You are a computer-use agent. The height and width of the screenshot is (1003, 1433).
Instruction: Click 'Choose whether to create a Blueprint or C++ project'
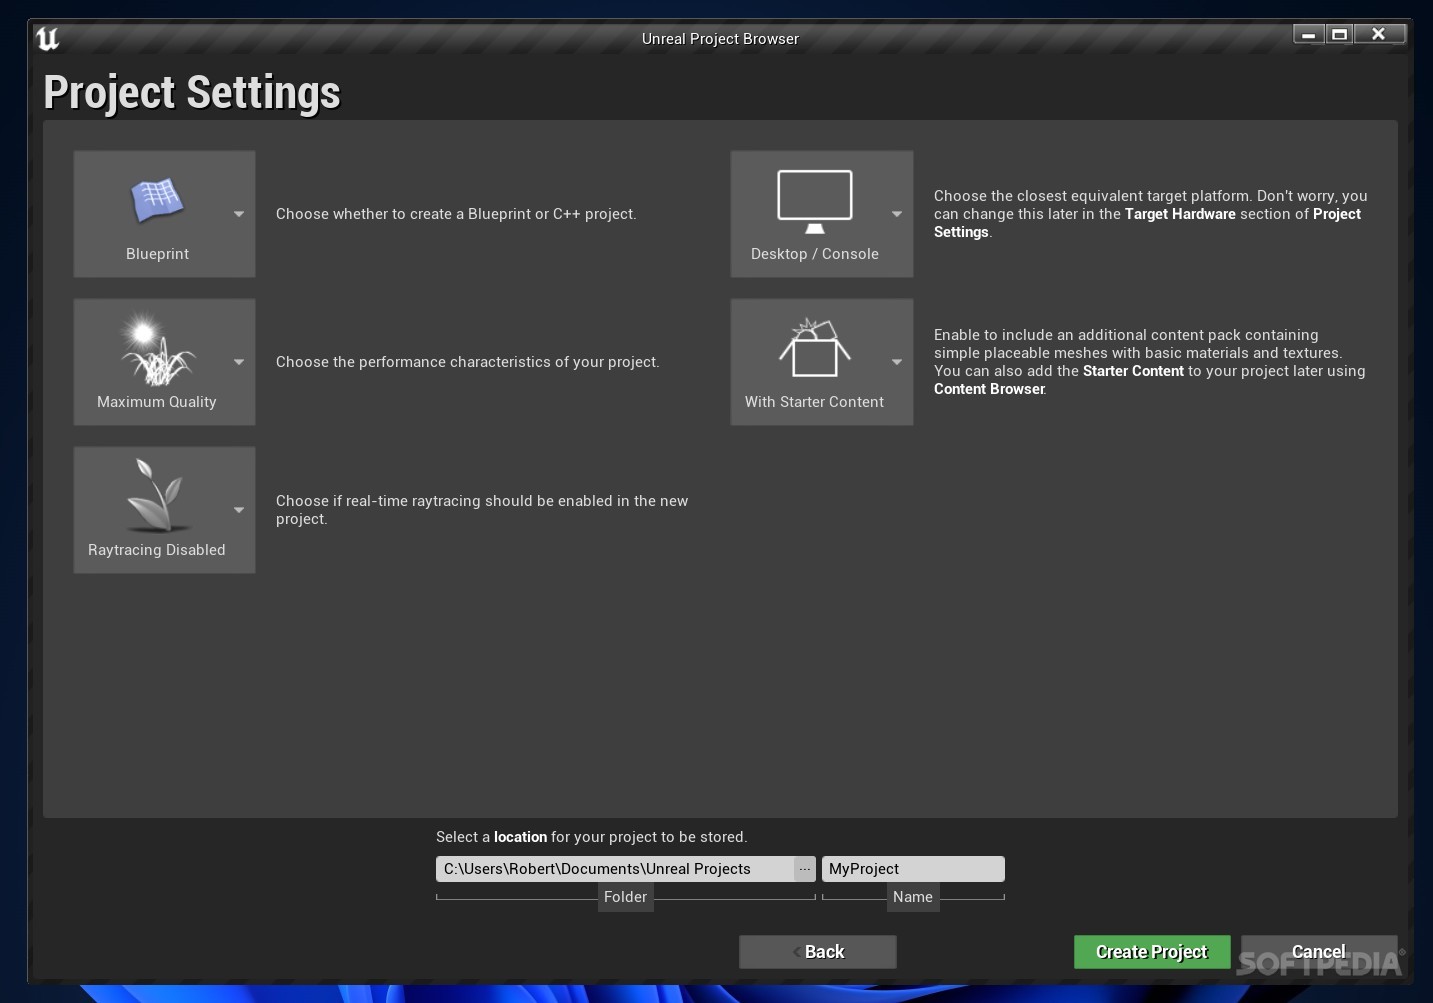pos(456,214)
